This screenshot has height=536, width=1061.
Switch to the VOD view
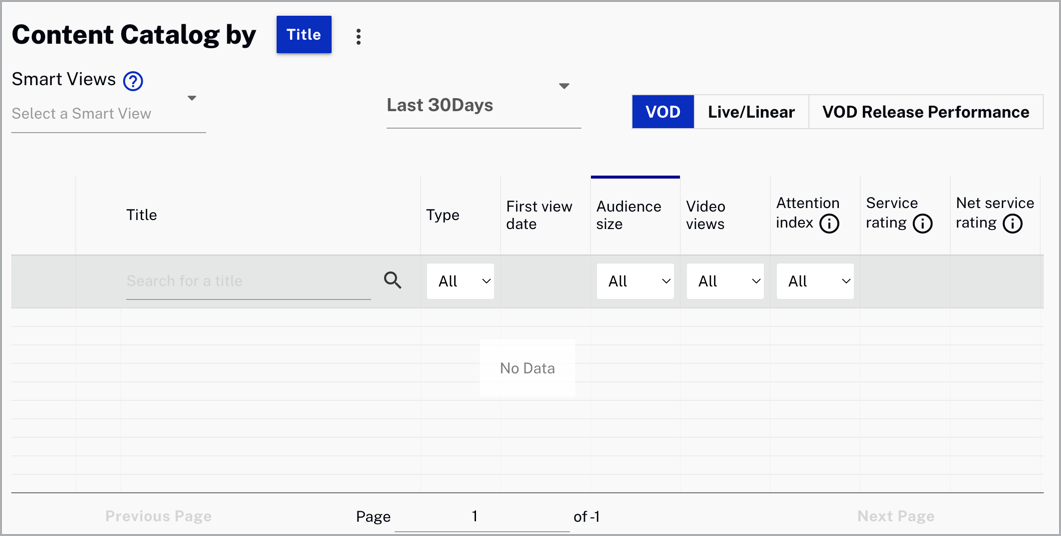point(662,112)
